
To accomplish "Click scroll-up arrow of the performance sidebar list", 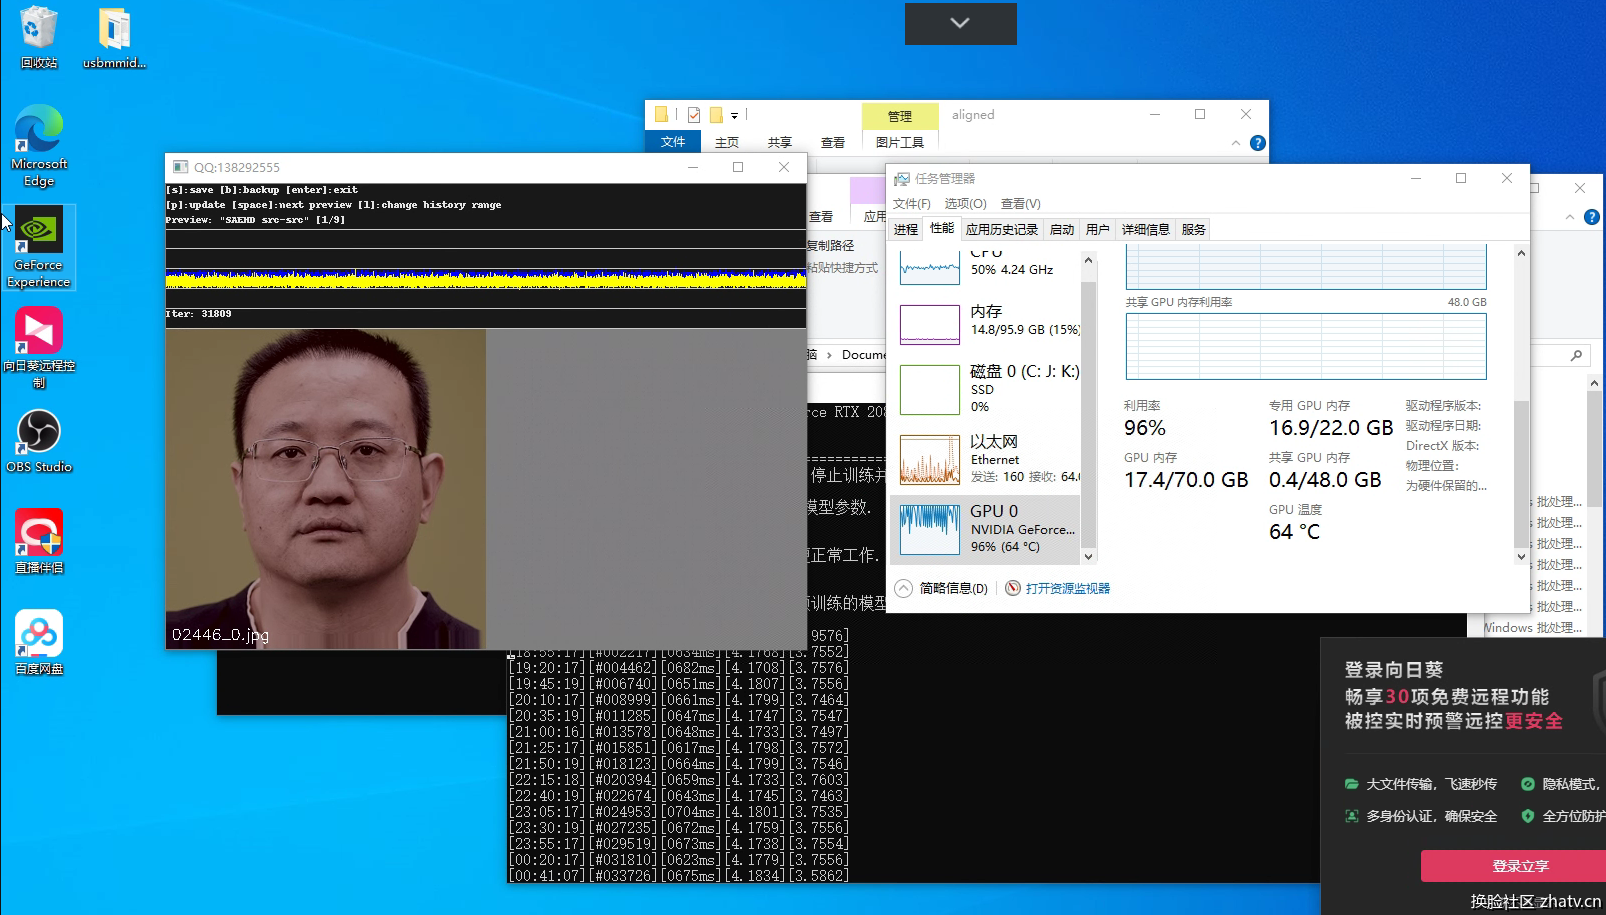I will point(1089,260).
